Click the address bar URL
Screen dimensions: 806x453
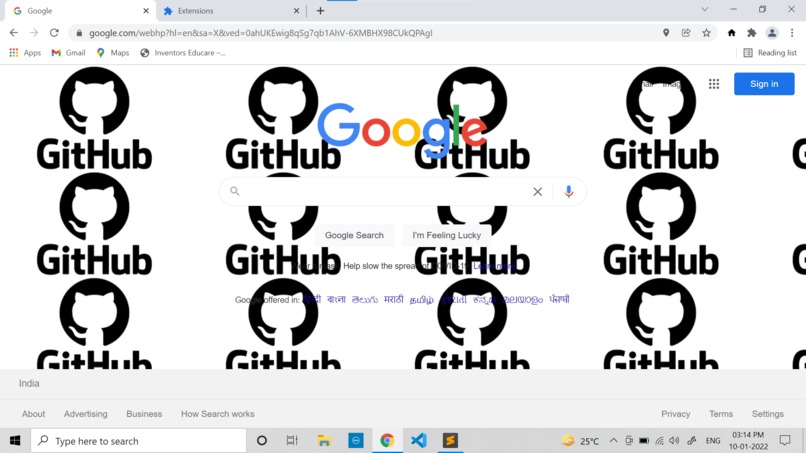tap(261, 33)
